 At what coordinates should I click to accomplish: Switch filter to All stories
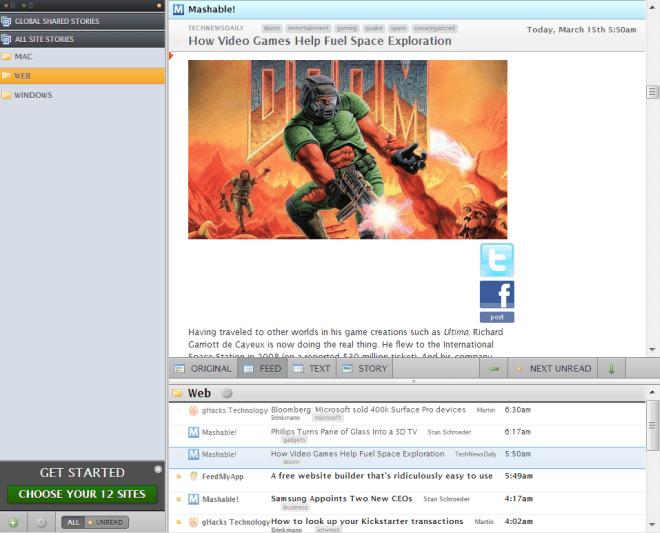point(73,522)
